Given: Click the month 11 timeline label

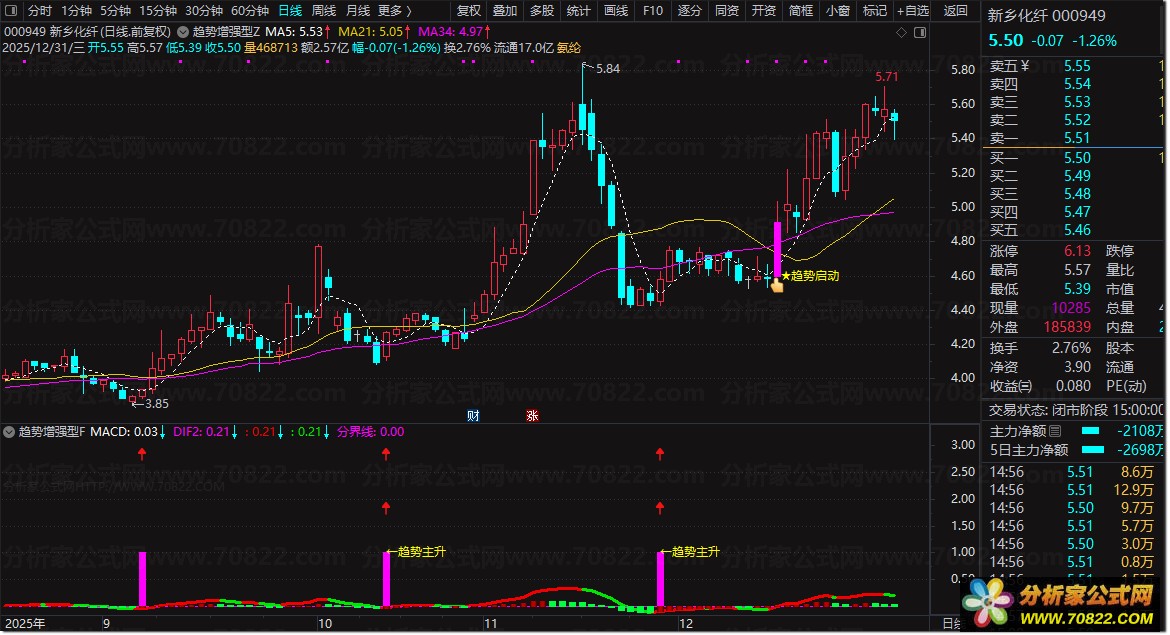Looking at the screenshot, I should (490, 624).
